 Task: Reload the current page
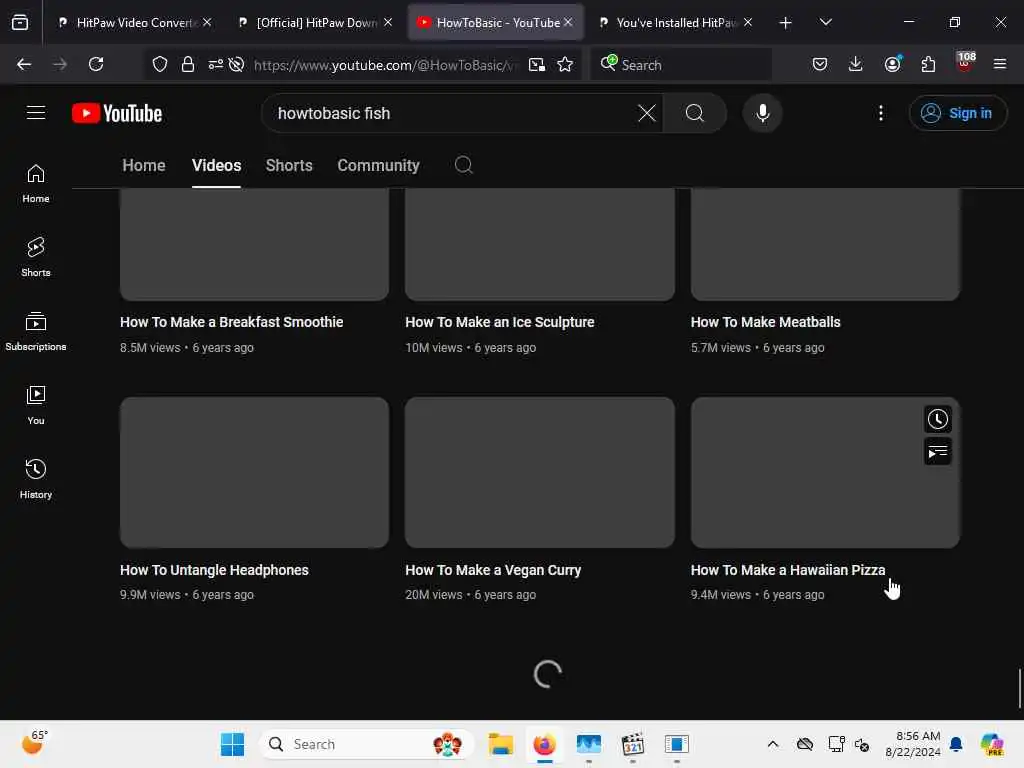tap(96, 64)
